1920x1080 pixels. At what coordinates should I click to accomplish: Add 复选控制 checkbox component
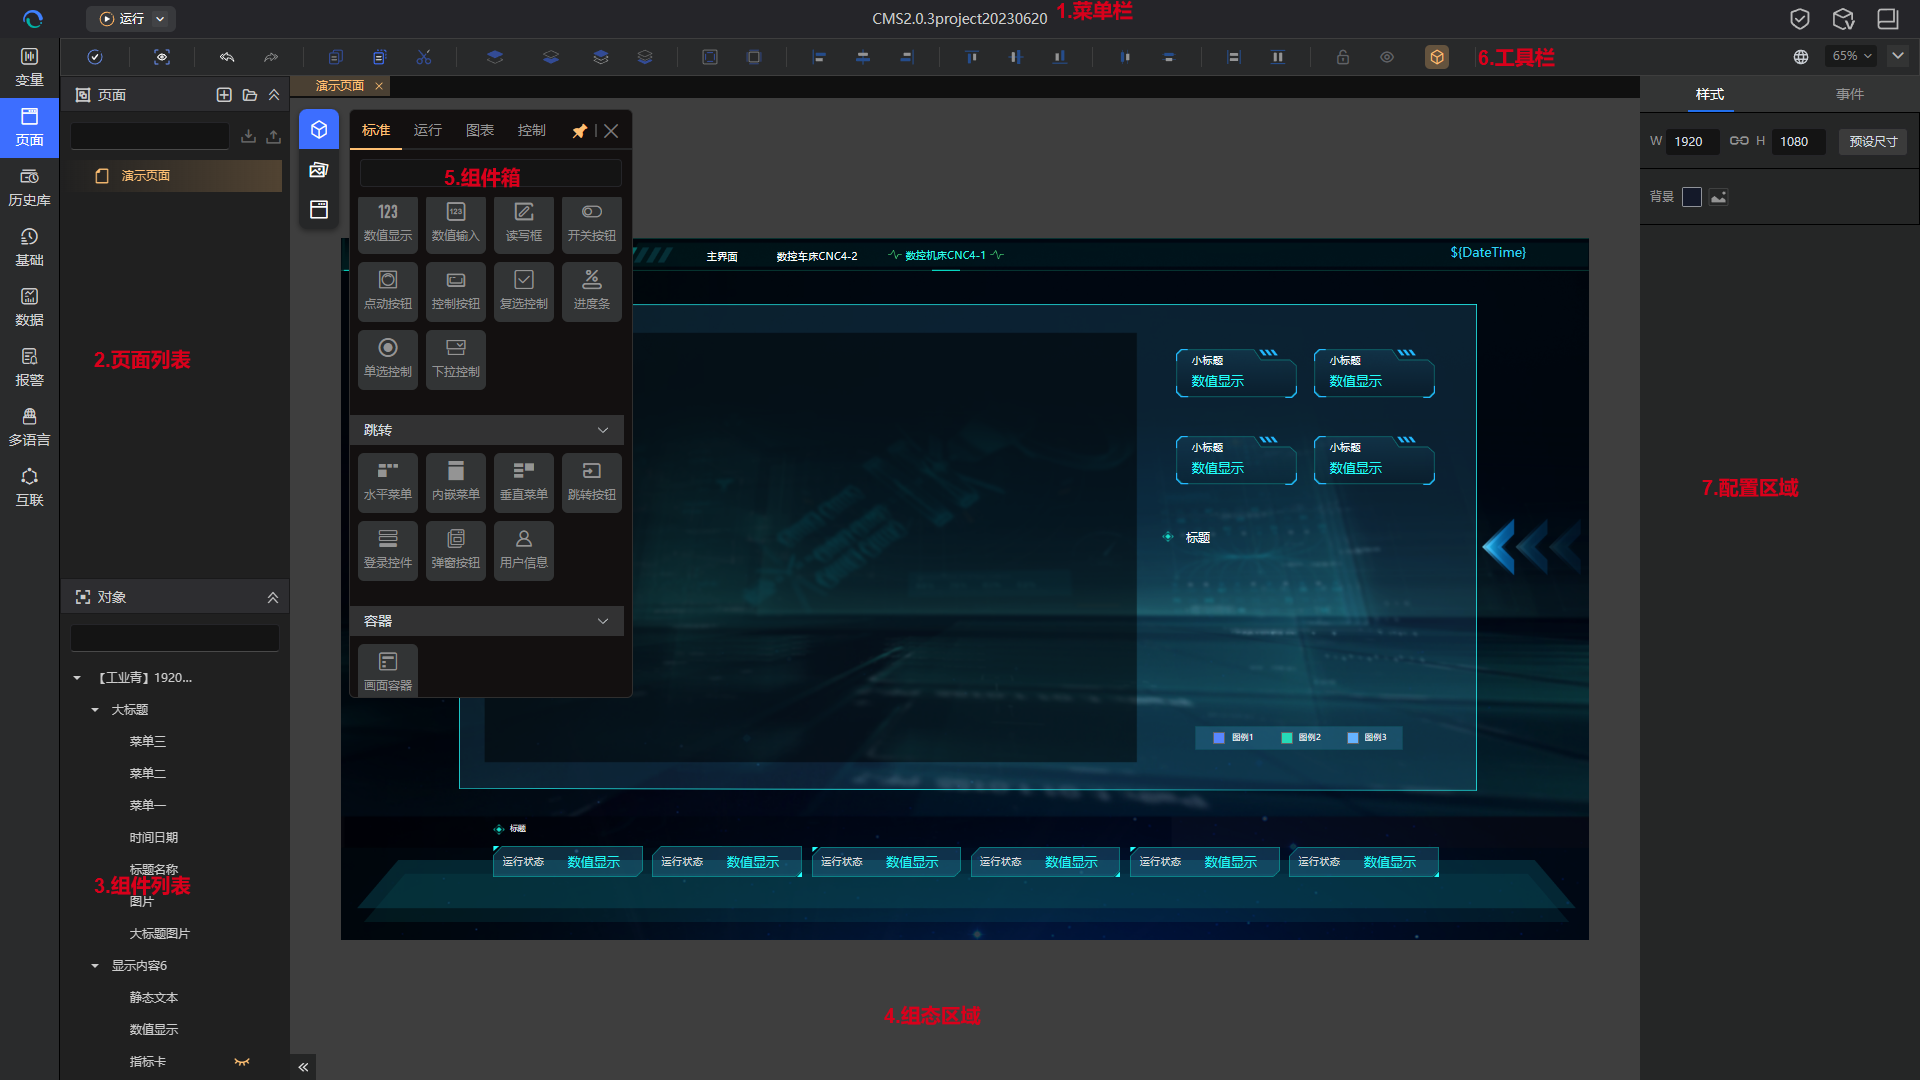point(524,291)
